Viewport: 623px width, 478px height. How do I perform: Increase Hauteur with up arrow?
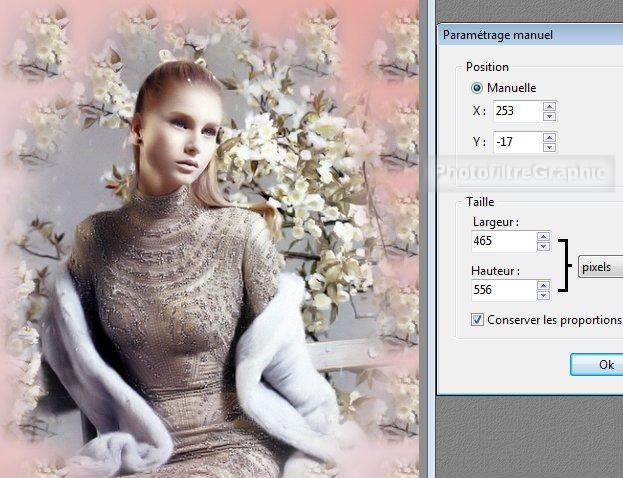click(543, 285)
